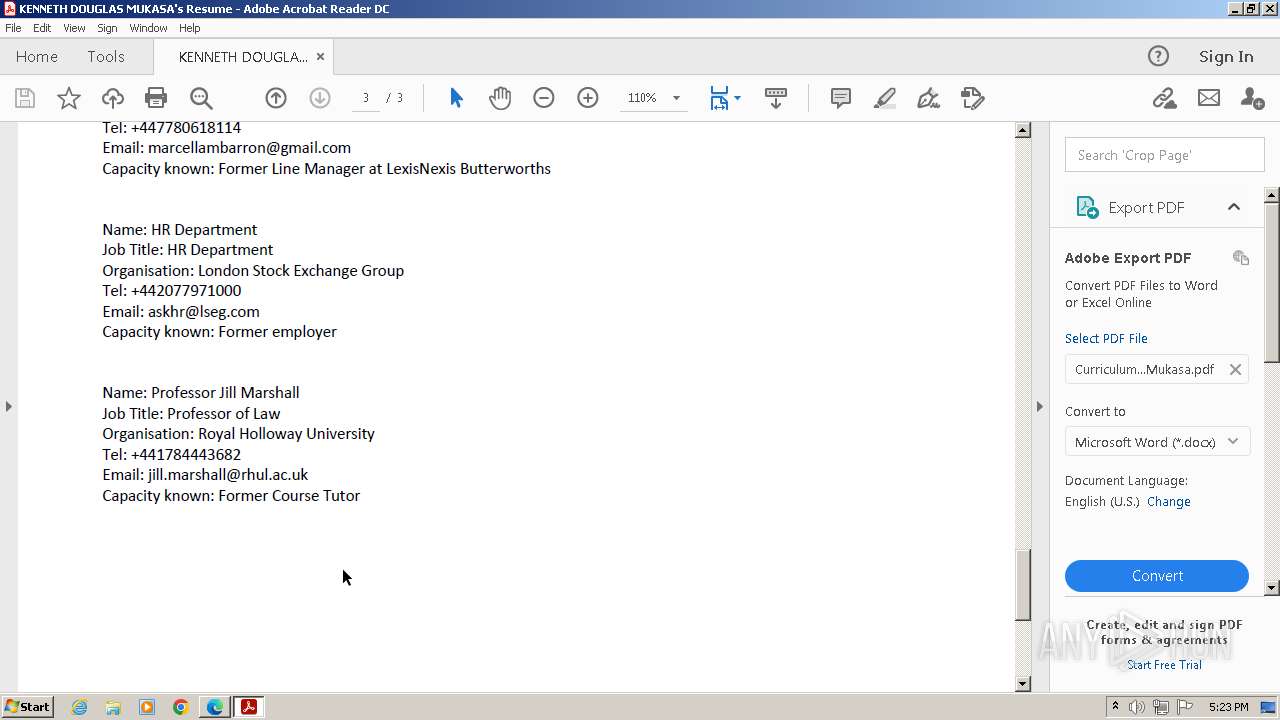Click document scrollbar down arrow
Viewport: 1280px width, 720px height.
(1023, 684)
